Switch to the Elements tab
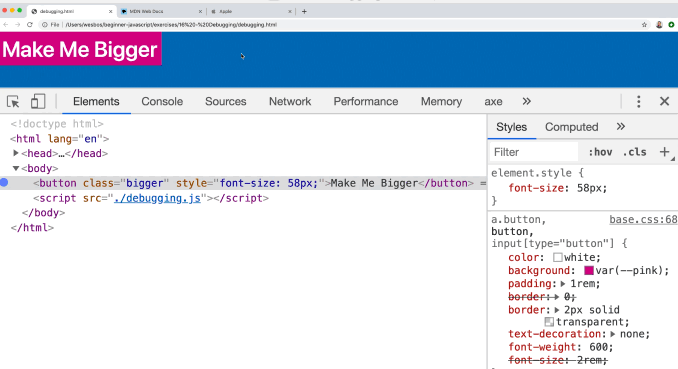 click(x=96, y=102)
